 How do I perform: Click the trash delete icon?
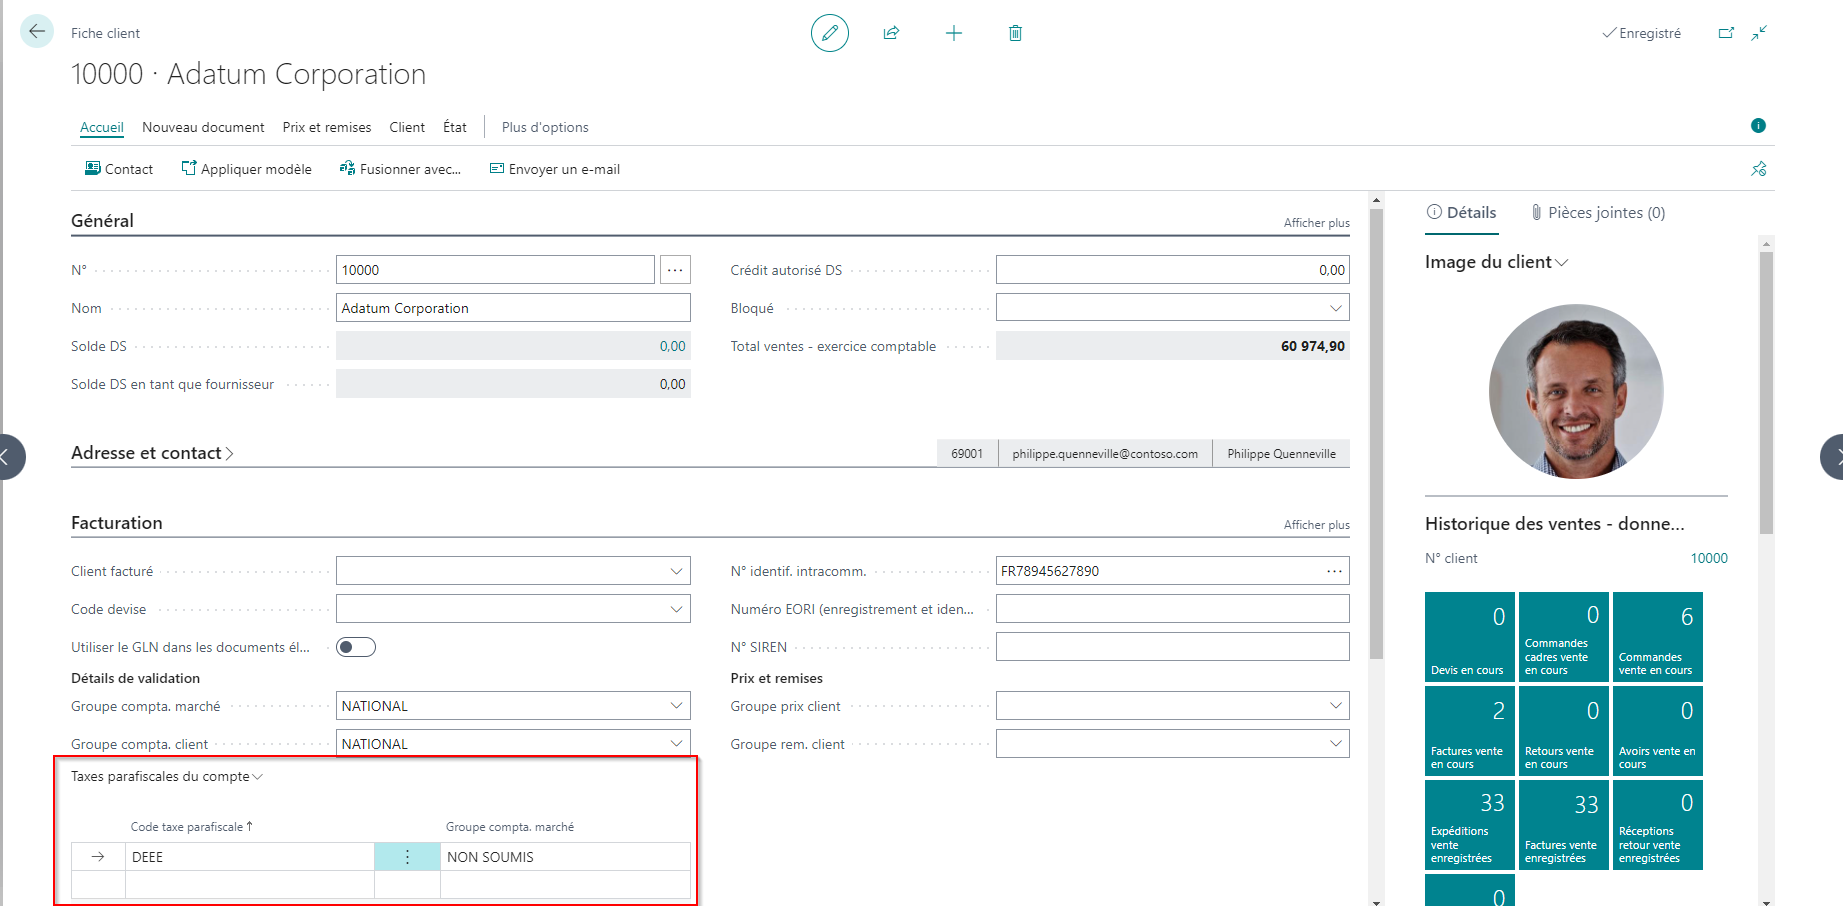coord(1015,33)
